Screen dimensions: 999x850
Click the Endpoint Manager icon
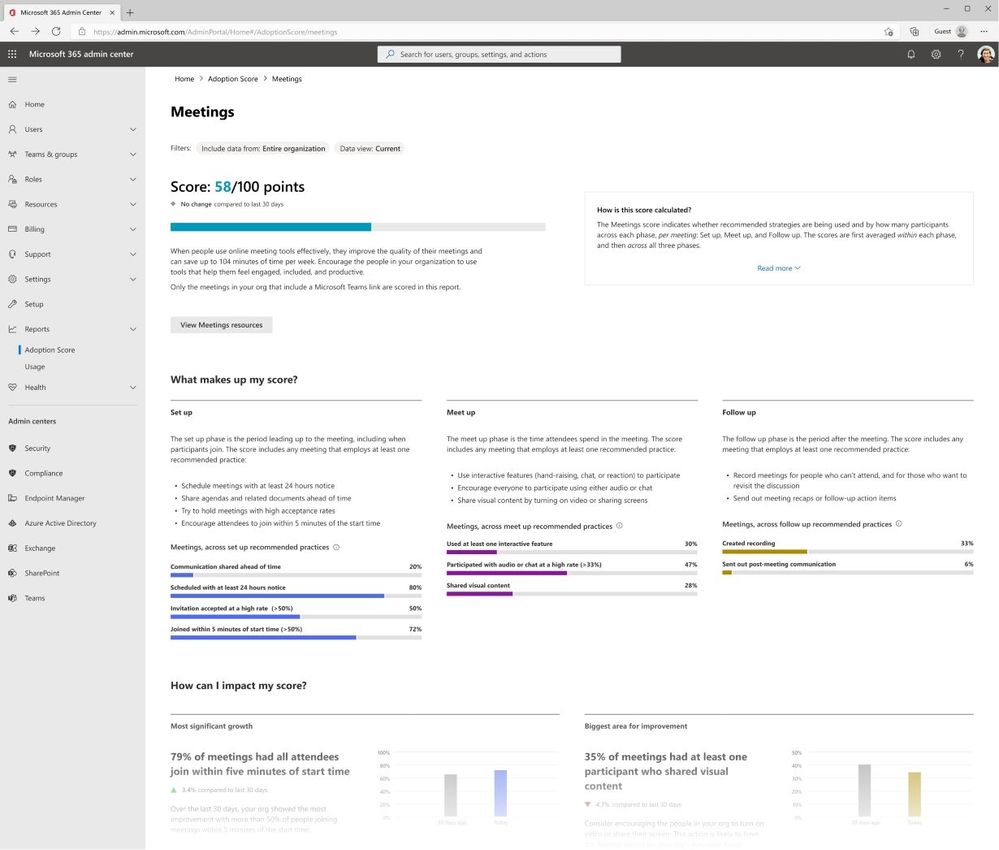pyautogui.click(x=12, y=498)
